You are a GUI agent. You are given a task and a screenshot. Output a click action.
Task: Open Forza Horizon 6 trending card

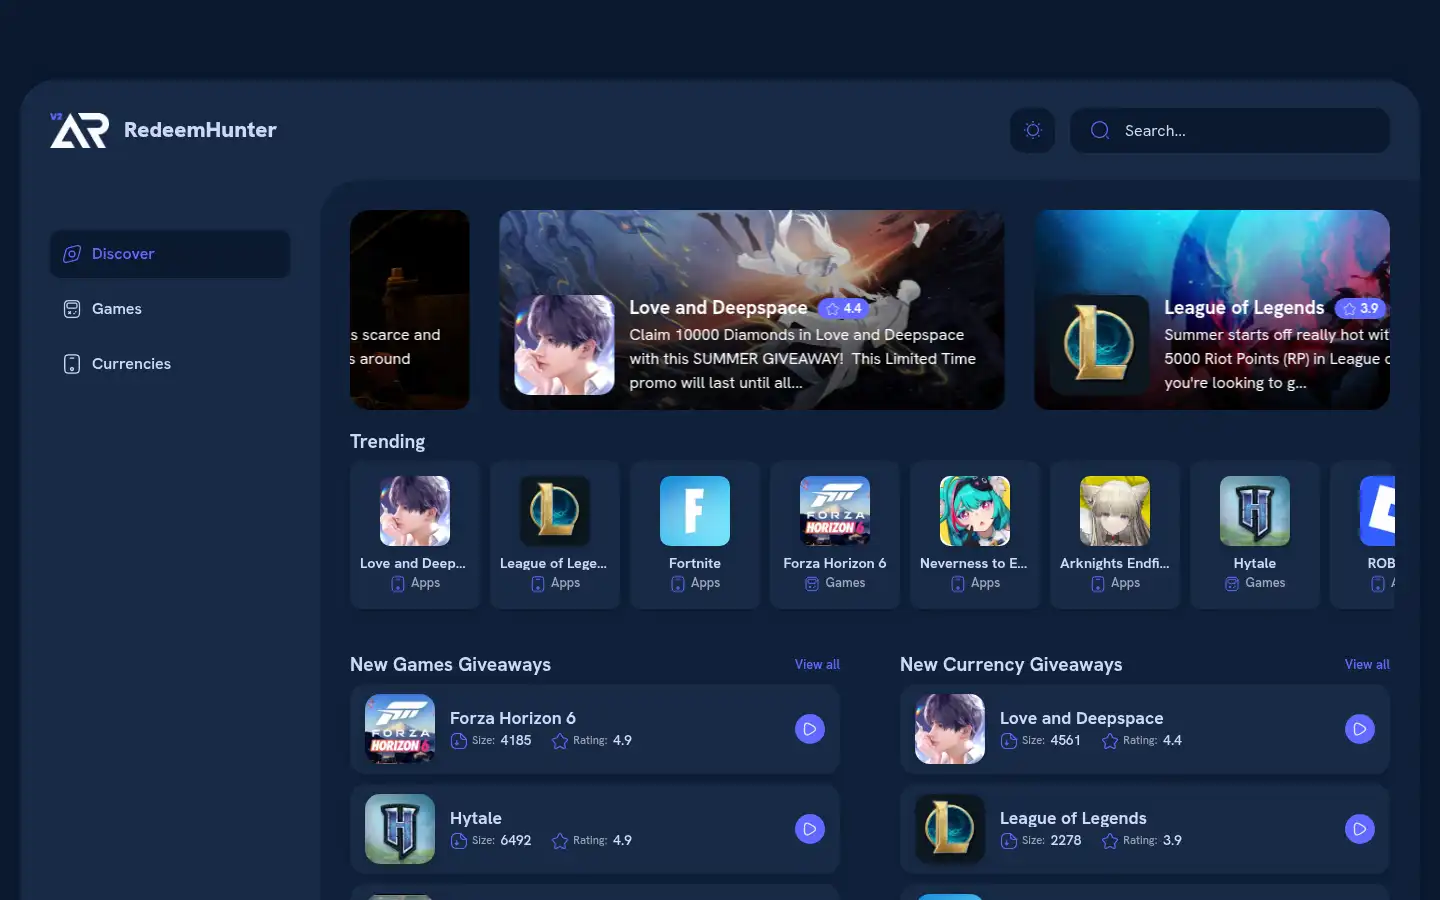click(835, 535)
